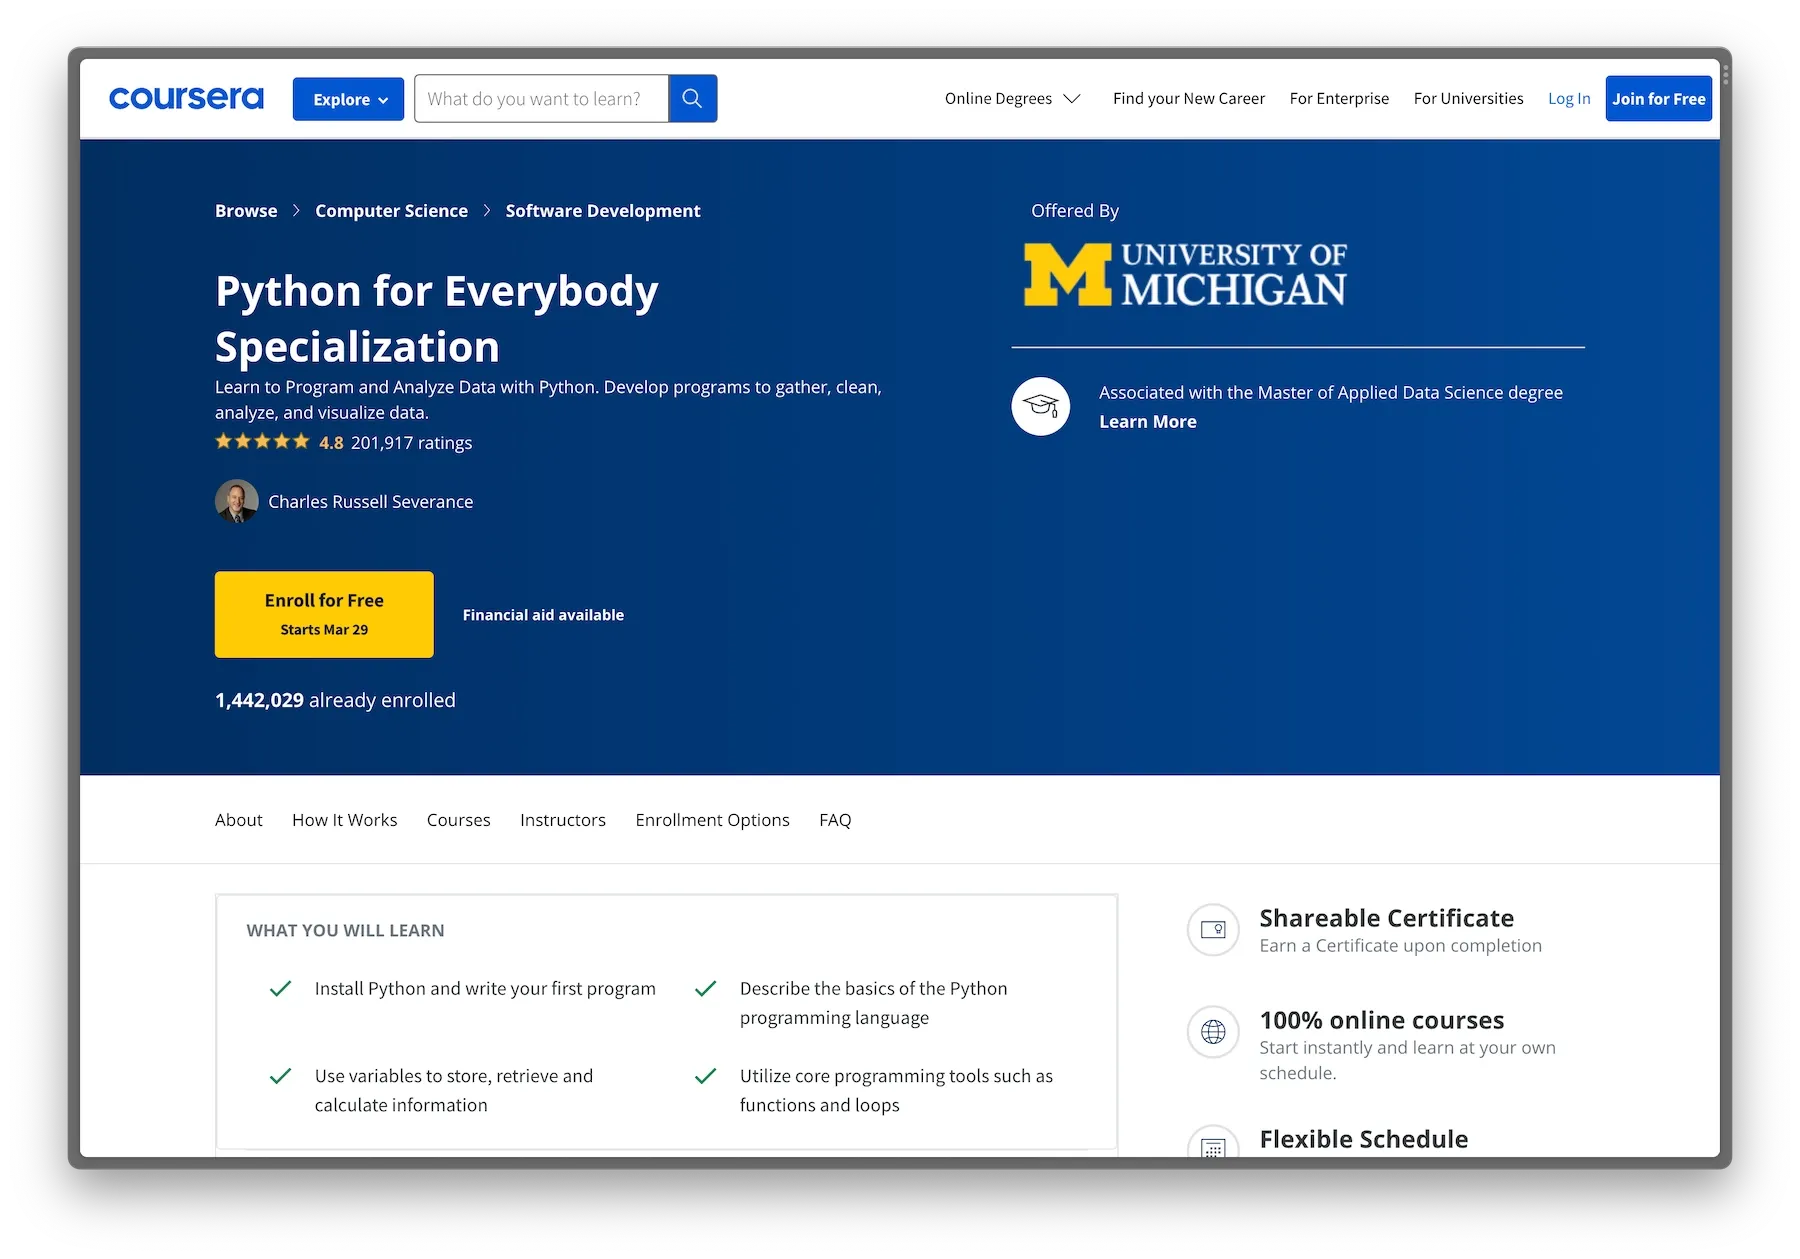This screenshot has height=1259, width=1800.
Task: Navigate to Browse breadcrumb
Action: pyautogui.click(x=246, y=211)
